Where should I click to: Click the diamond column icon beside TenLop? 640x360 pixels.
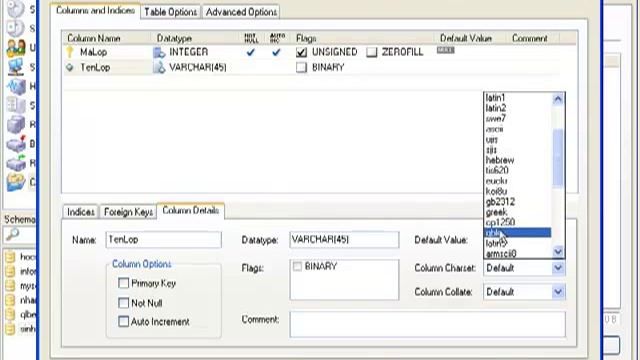pos(70,67)
